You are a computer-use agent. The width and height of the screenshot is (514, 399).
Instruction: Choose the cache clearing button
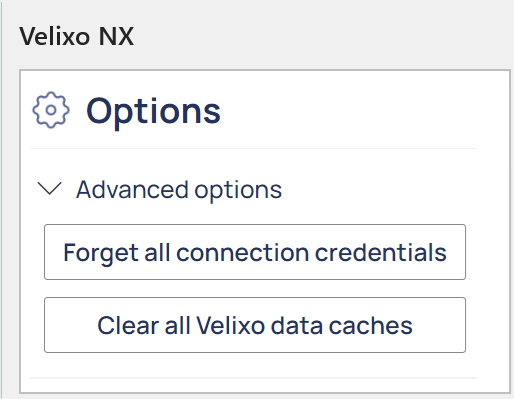click(x=255, y=325)
